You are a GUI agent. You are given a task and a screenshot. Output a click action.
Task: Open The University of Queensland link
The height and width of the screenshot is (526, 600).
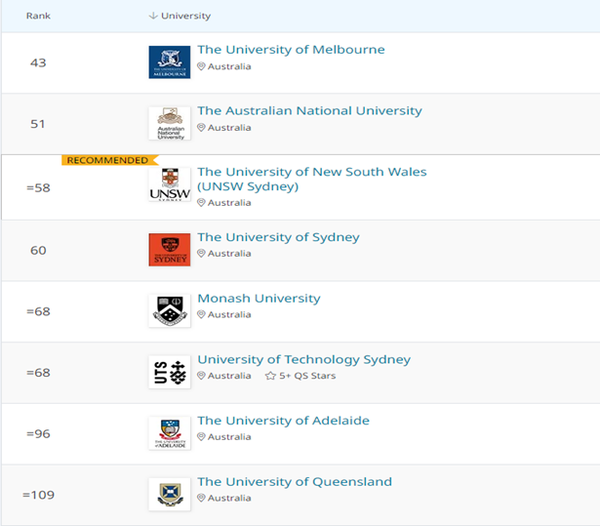pos(295,482)
